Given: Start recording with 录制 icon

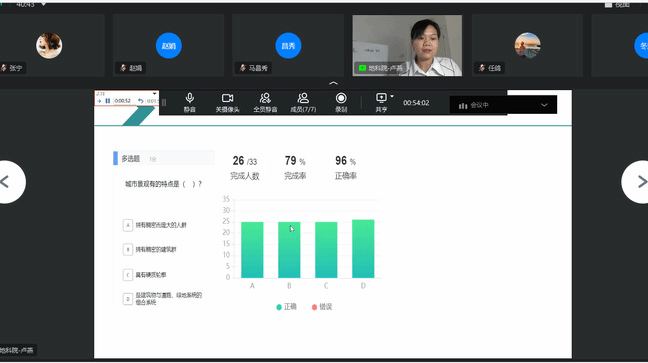Looking at the screenshot, I should tap(341, 102).
